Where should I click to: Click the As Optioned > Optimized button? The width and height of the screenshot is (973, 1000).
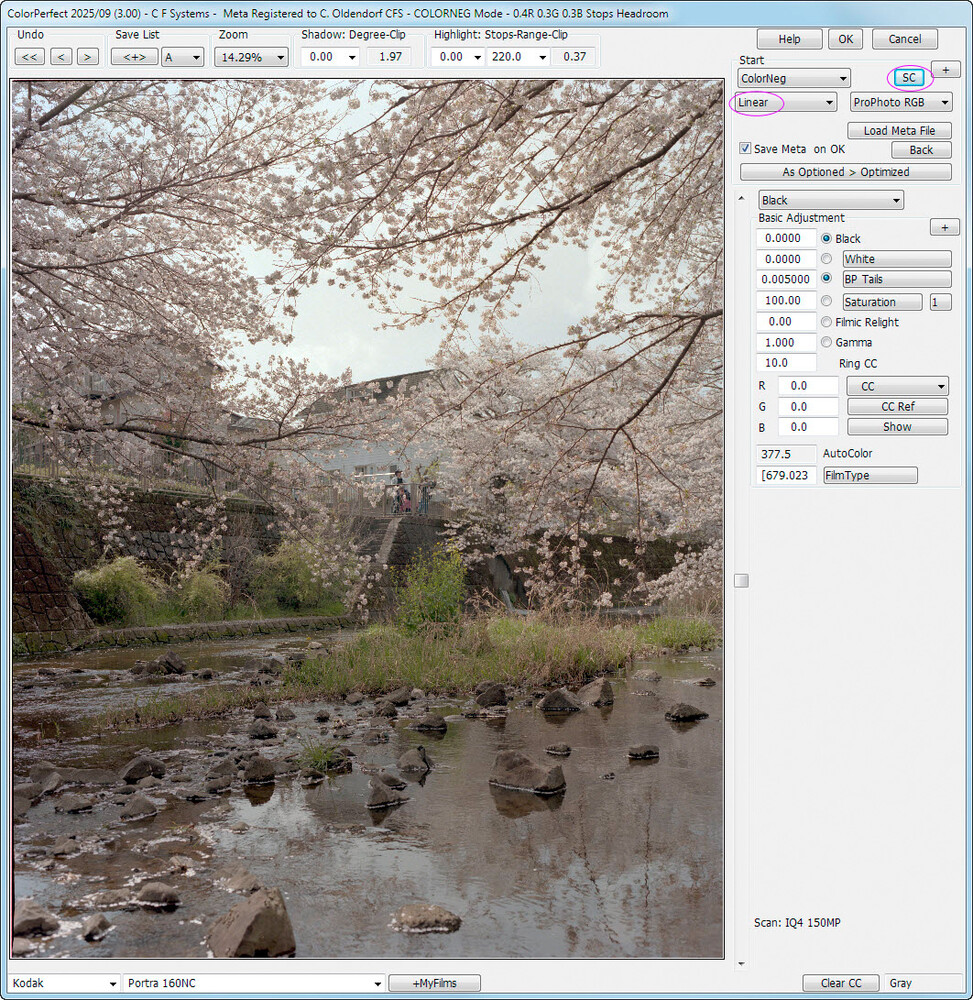[845, 171]
